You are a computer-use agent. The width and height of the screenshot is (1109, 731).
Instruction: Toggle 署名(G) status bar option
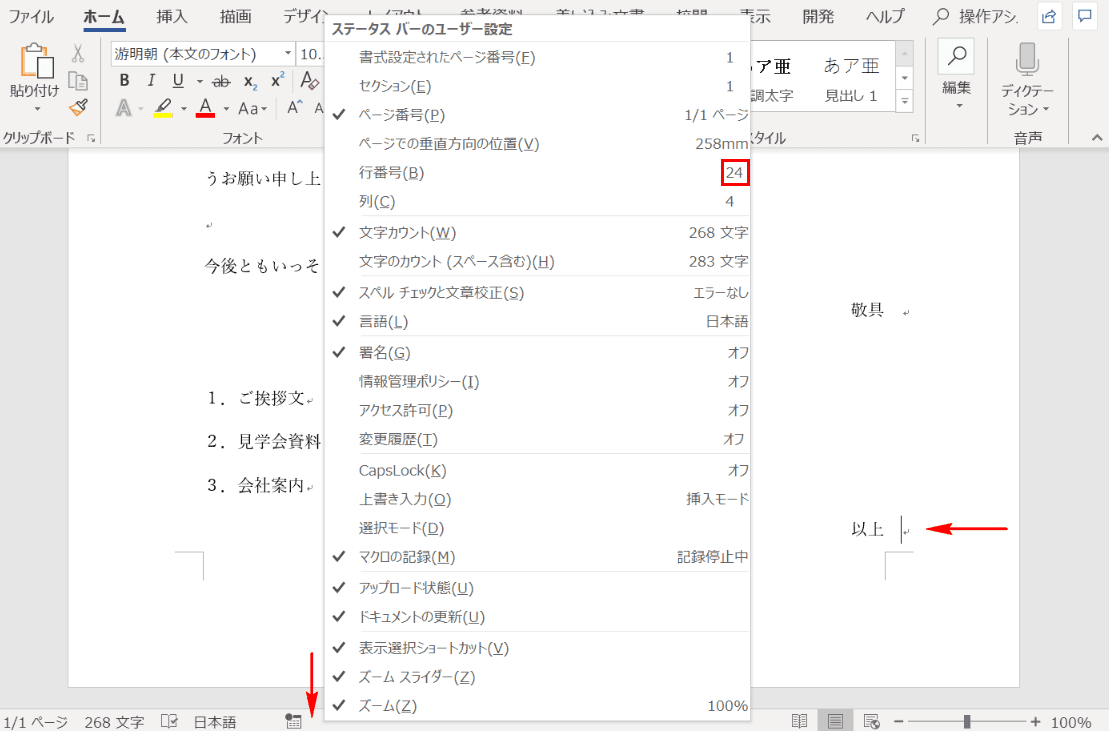538,353
